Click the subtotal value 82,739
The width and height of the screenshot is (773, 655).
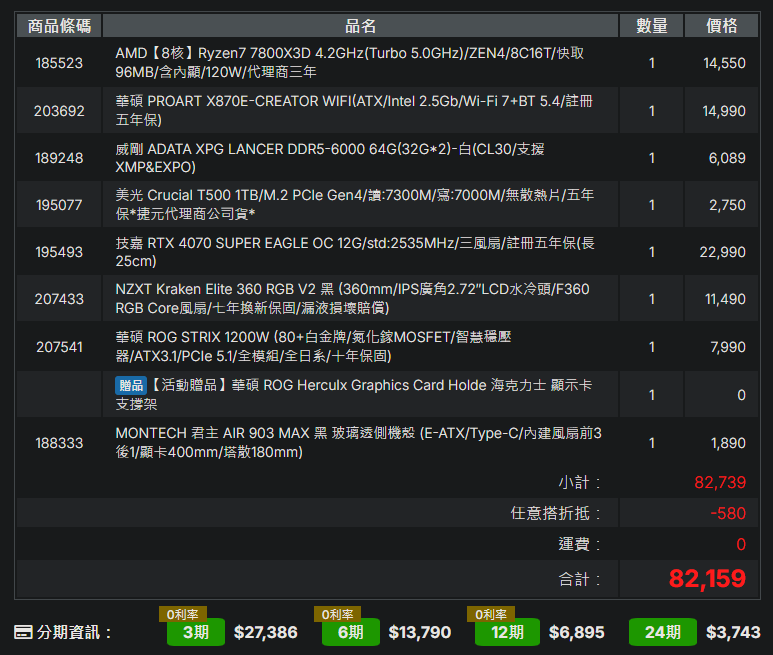pyautogui.click(x=720, y=482)
